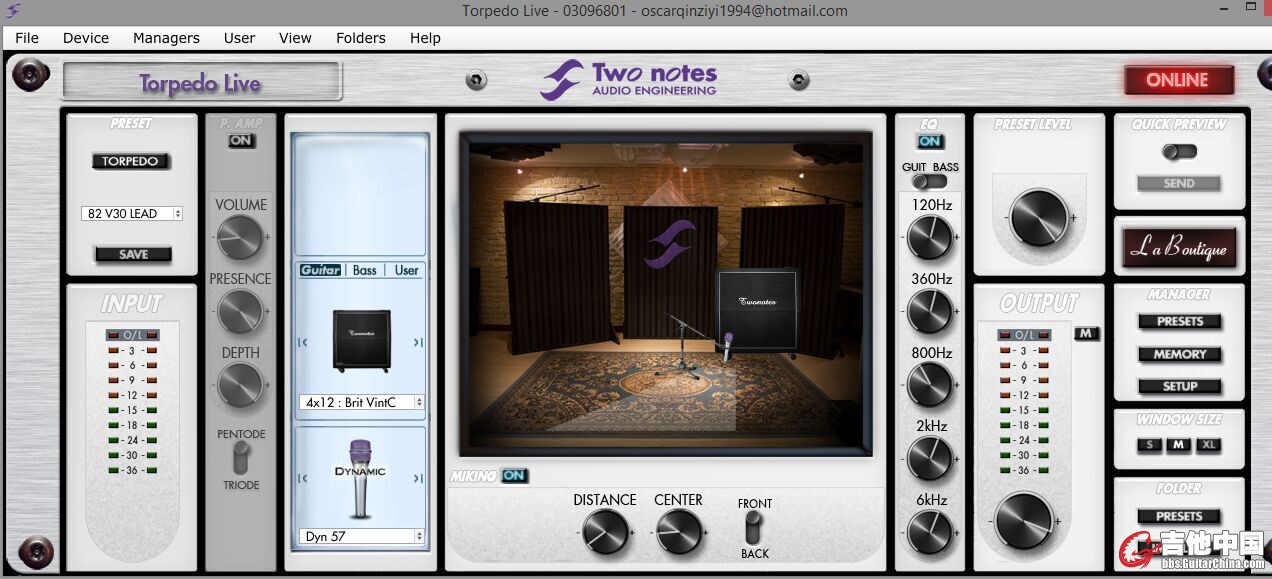Open the View menu
Image resolution: width=1272 pixels, height=579 pixels.
tap(295, 38)
